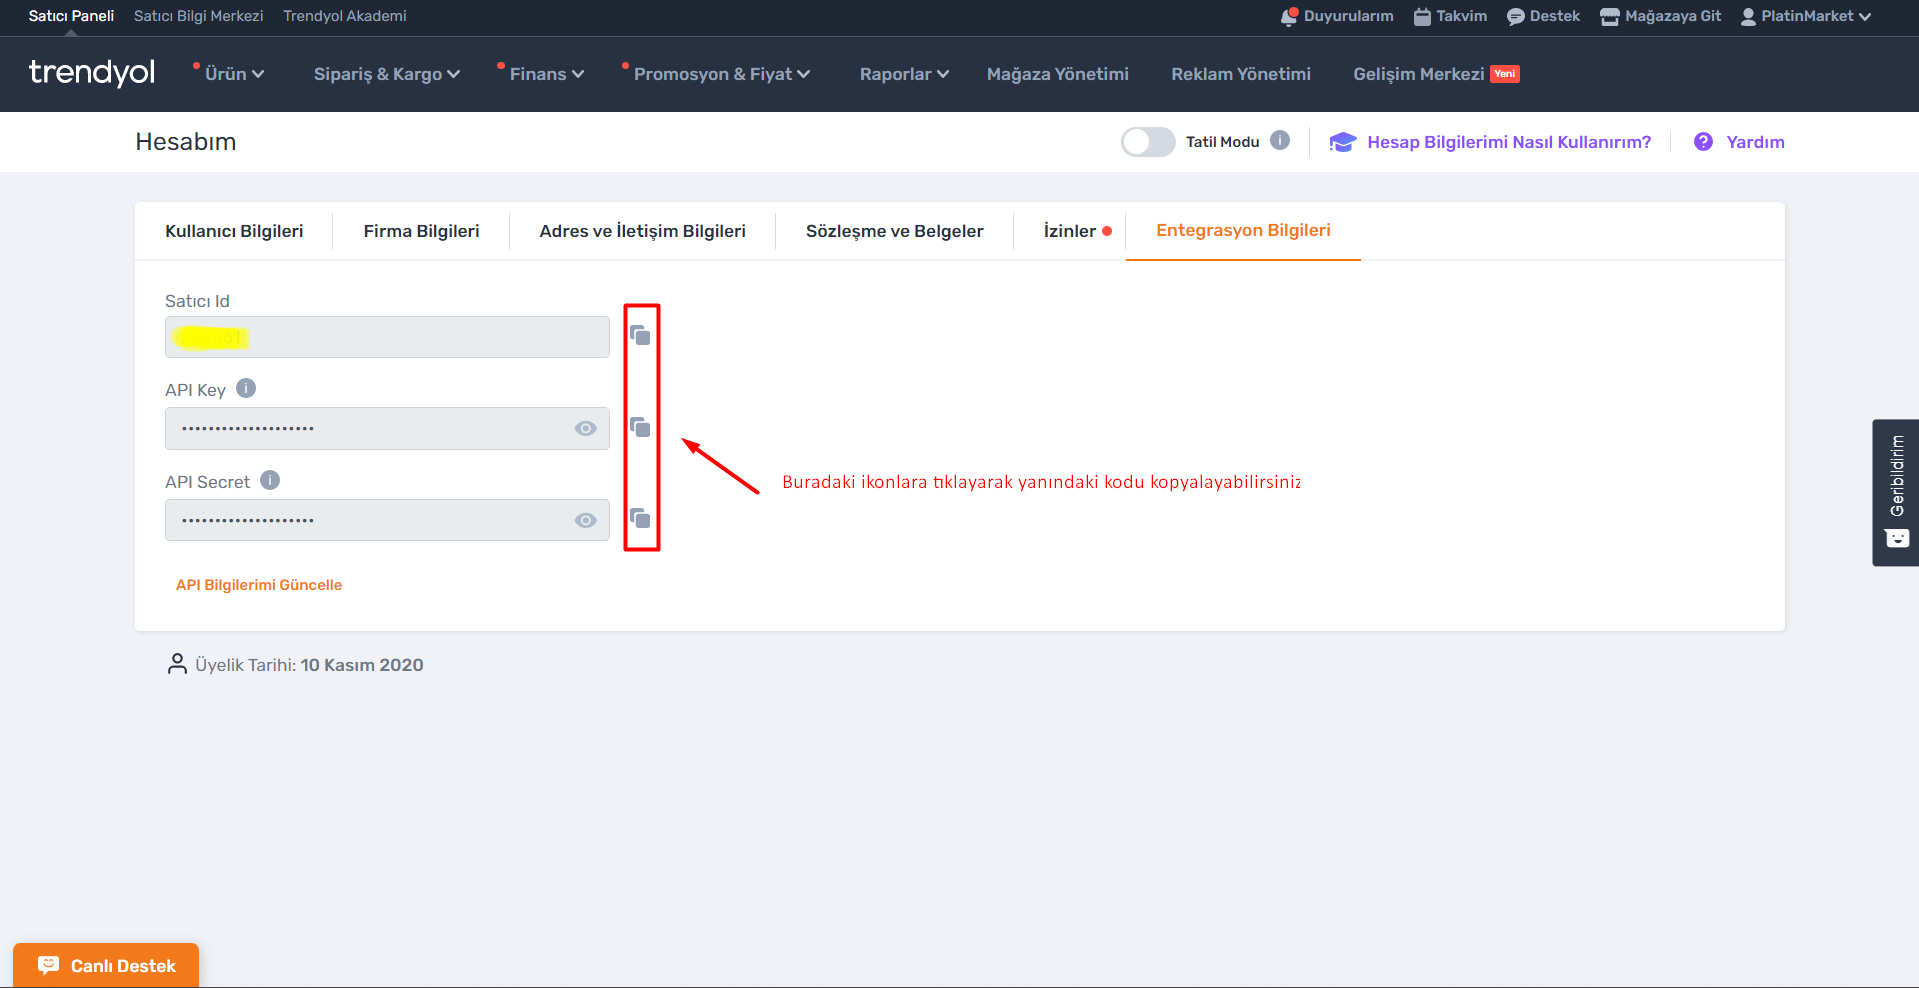Click the Hesabım page heading

tap(186, 142)
